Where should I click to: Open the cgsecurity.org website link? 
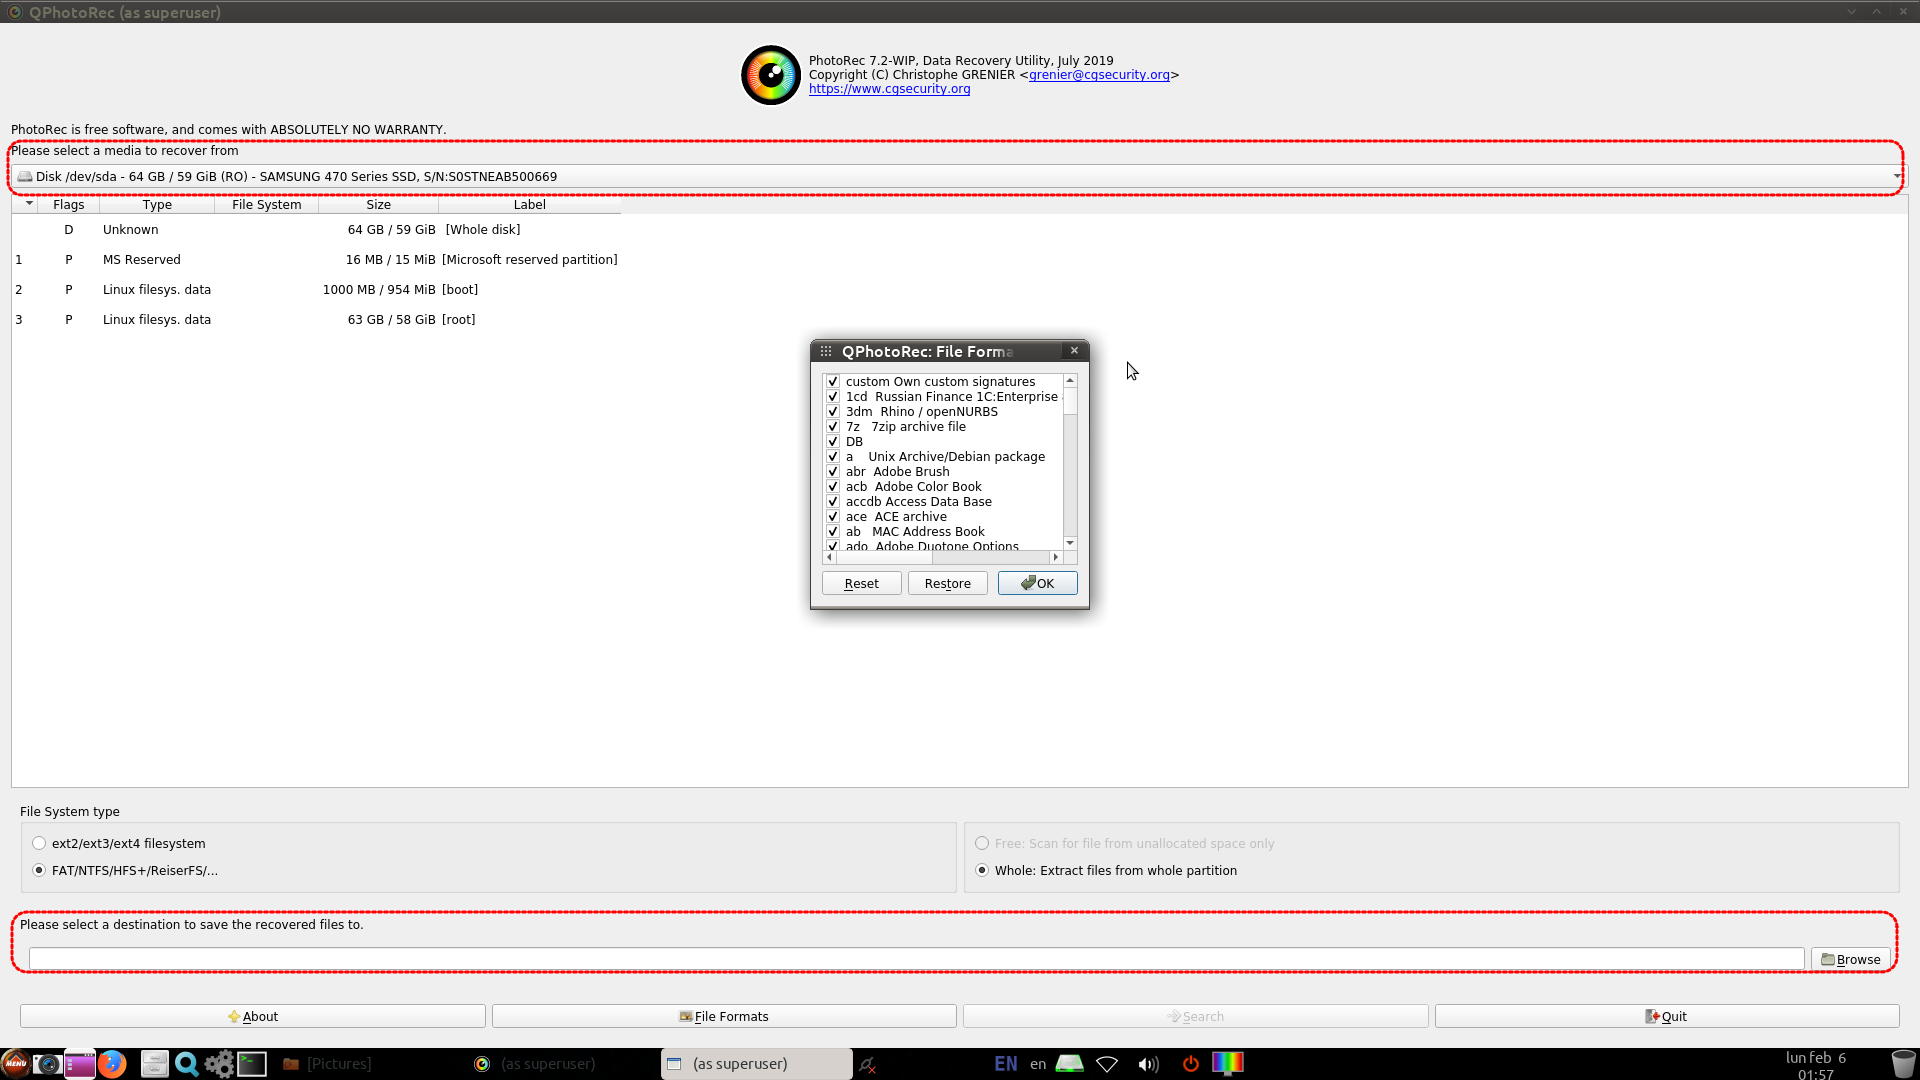click(889, 89)
